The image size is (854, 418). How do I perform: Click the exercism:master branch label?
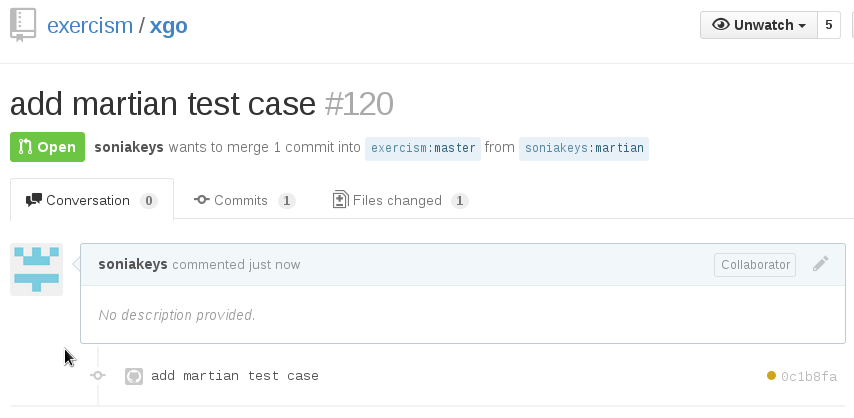point(423,148)
